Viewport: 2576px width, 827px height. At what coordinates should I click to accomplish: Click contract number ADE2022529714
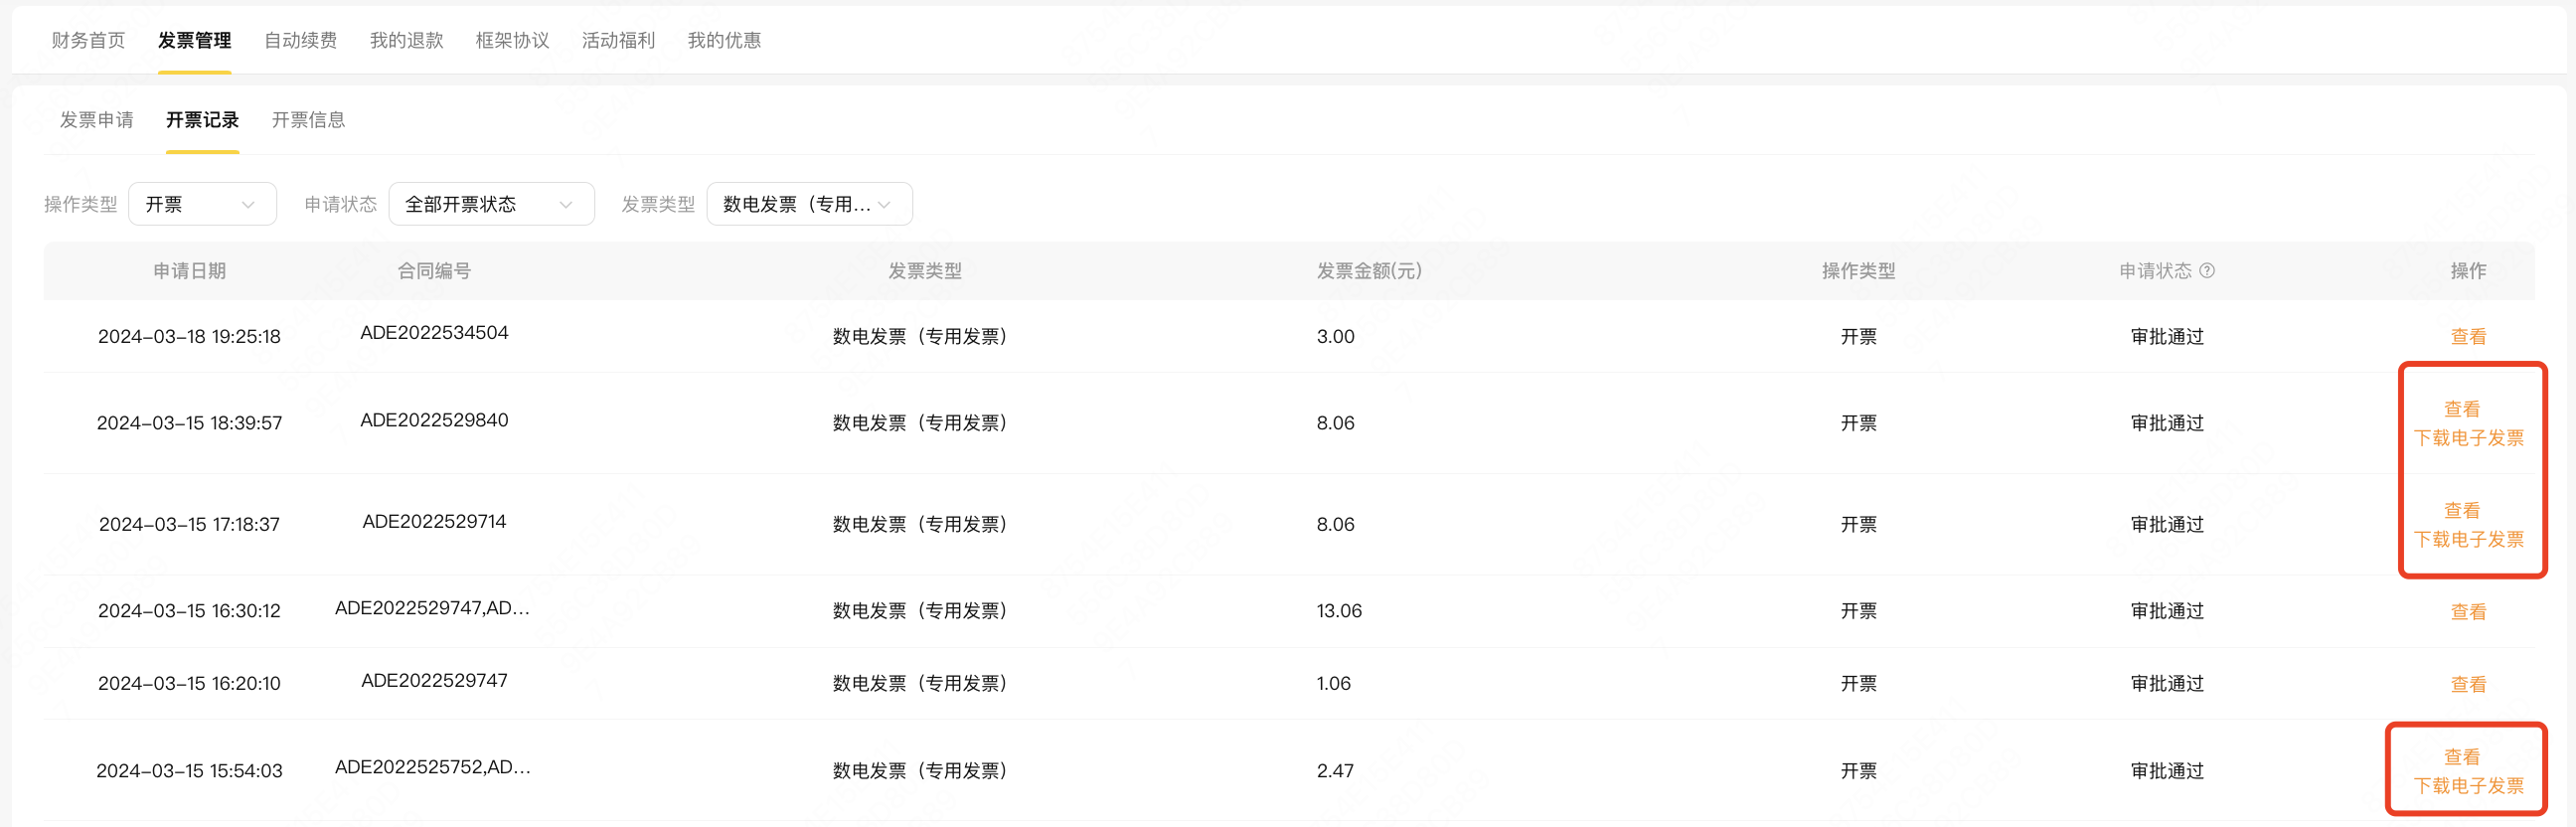click(x=434, y=521)
